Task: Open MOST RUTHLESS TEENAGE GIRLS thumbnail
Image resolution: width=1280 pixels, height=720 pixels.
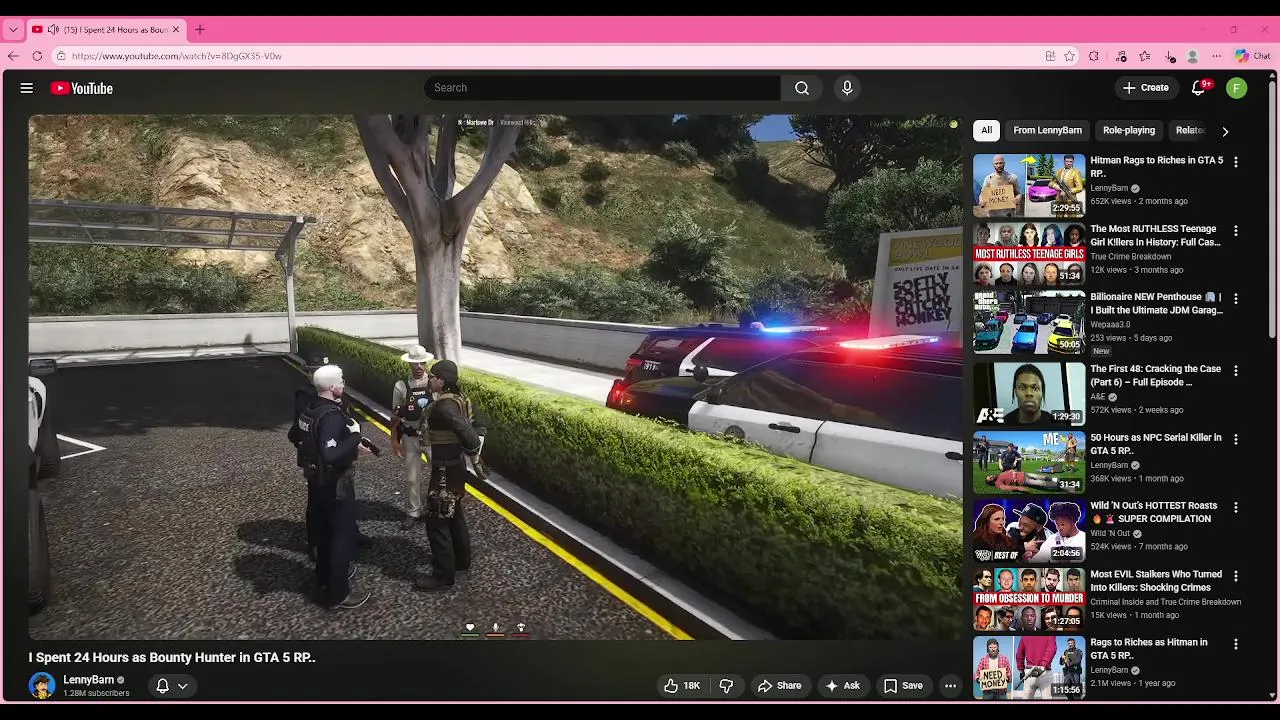Action: 1029,254
